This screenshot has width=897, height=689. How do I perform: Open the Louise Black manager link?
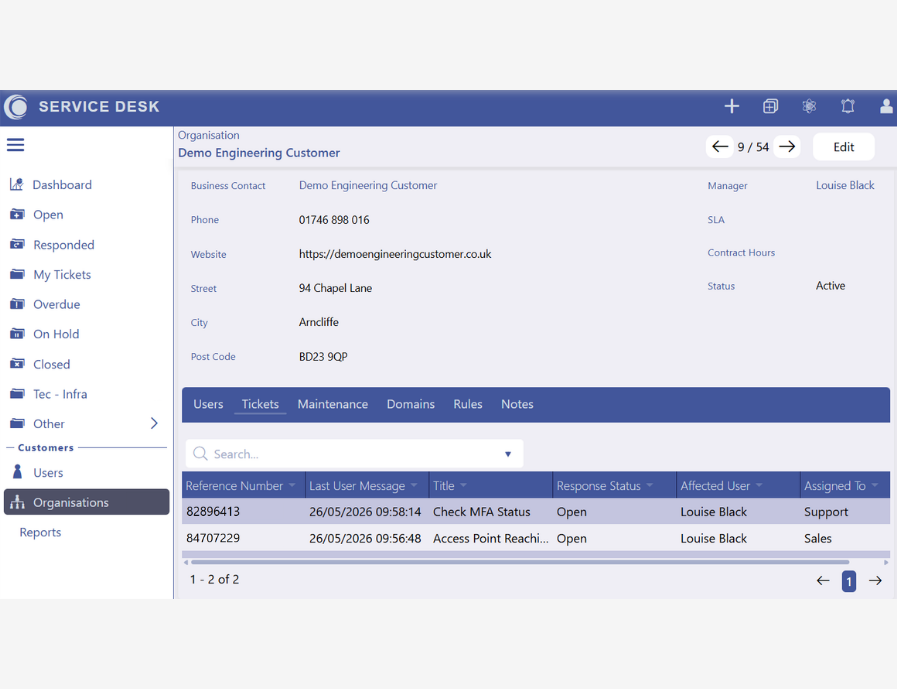click(845, 185)
